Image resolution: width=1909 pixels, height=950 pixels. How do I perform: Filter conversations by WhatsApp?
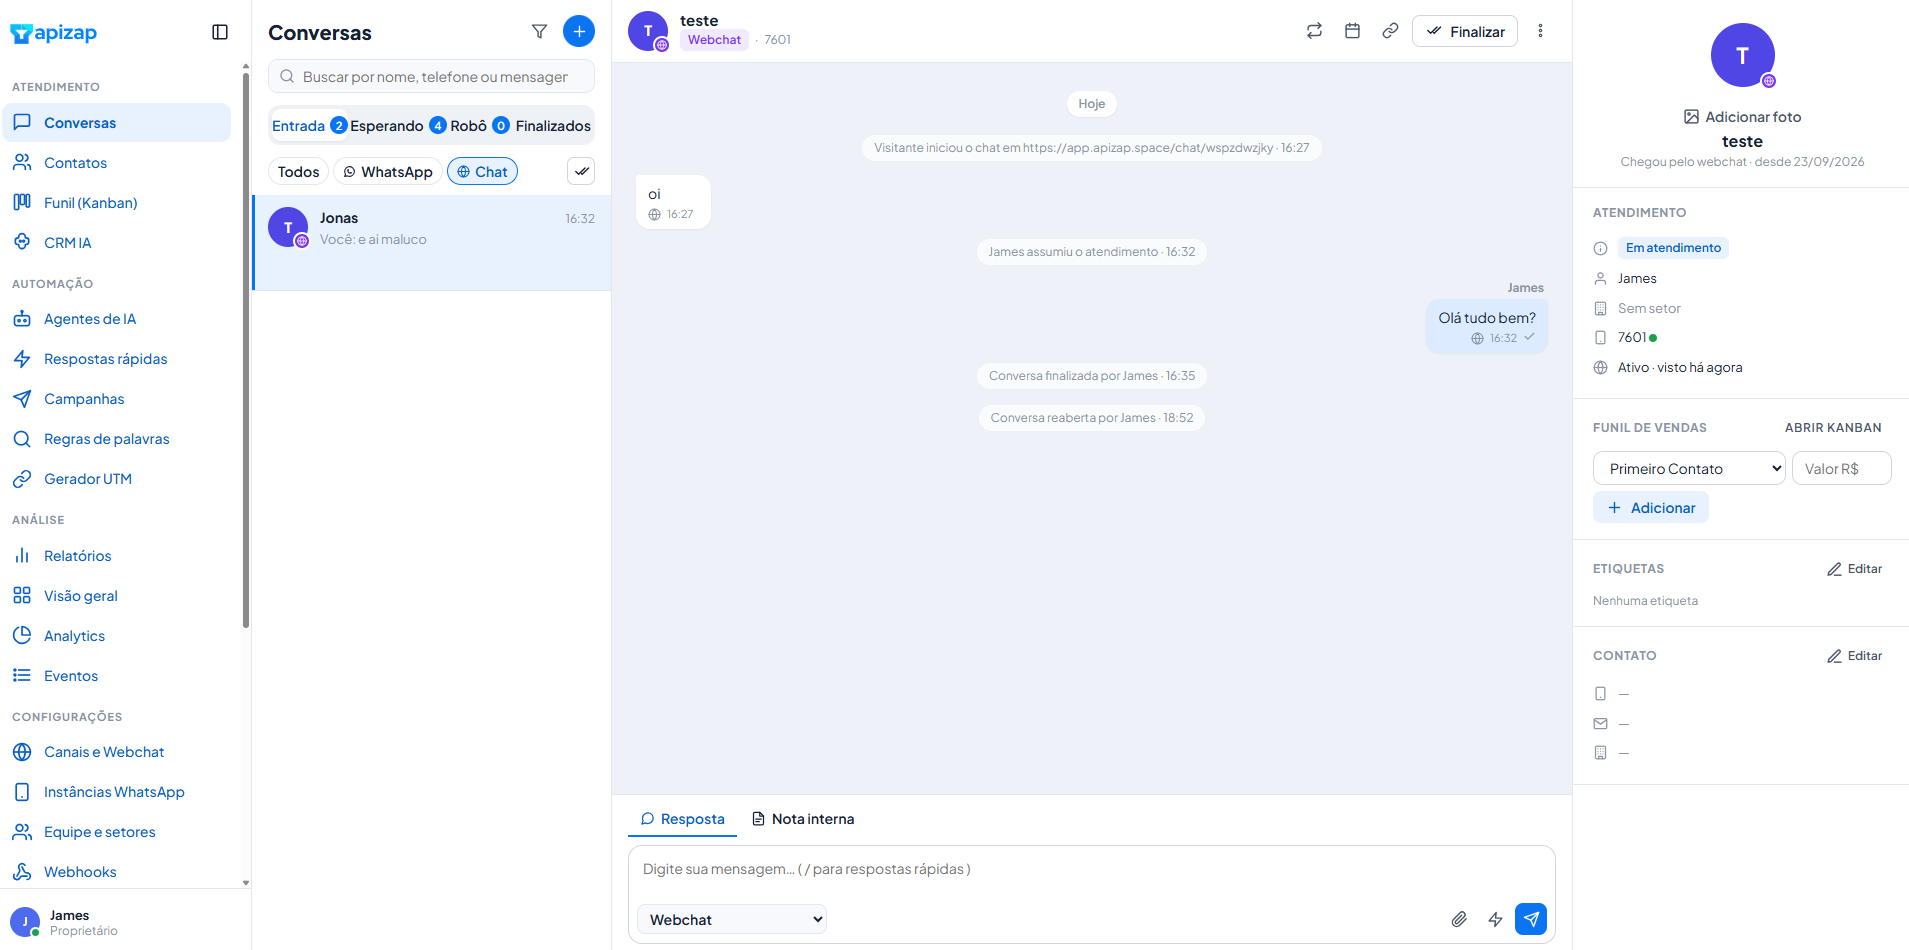click(388, 172)
